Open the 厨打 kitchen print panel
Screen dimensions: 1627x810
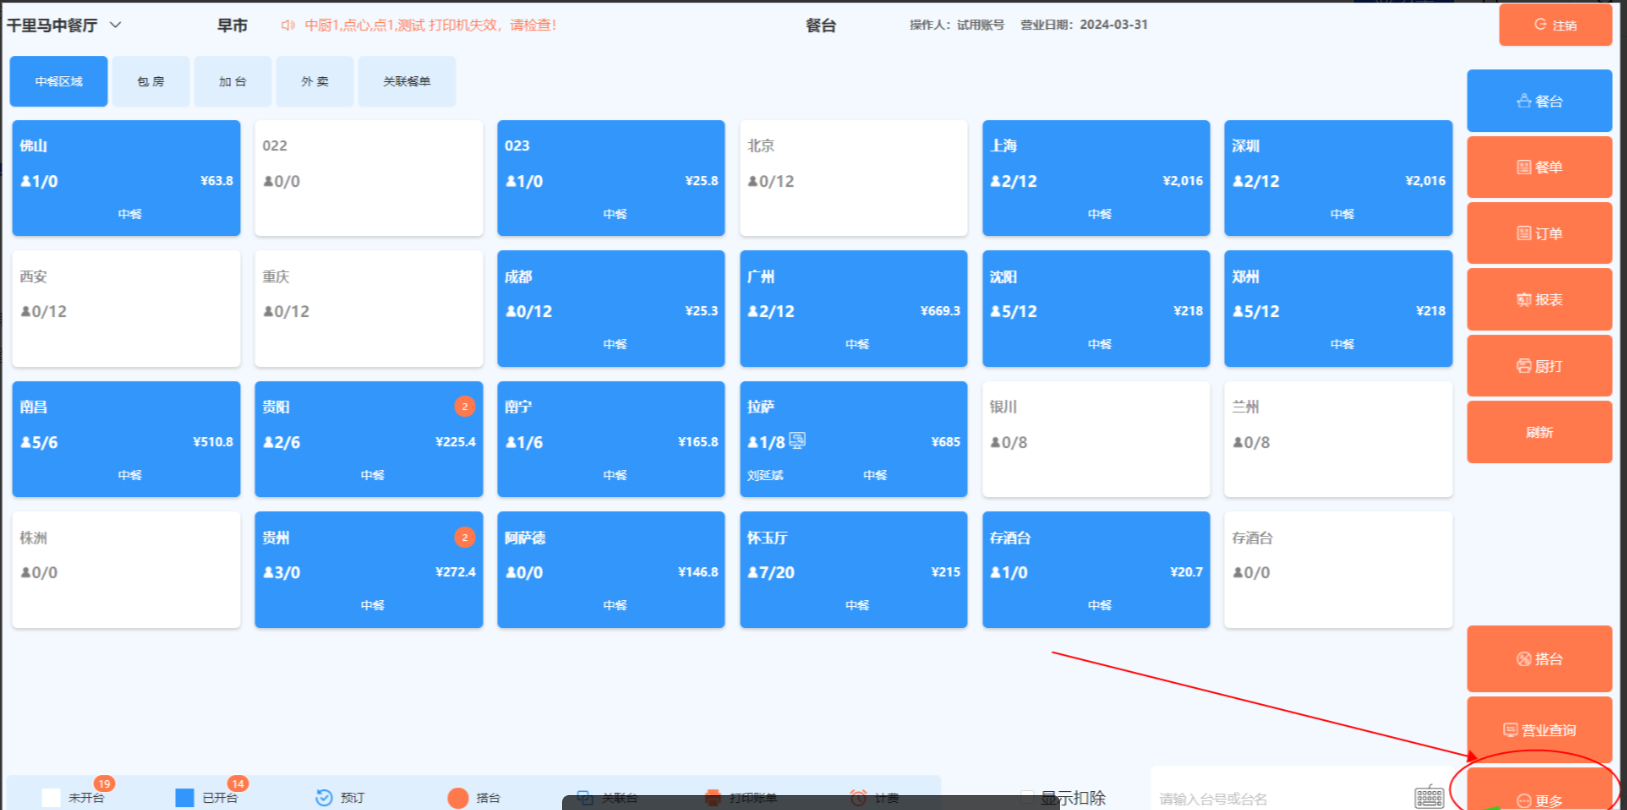point(1539,366)
